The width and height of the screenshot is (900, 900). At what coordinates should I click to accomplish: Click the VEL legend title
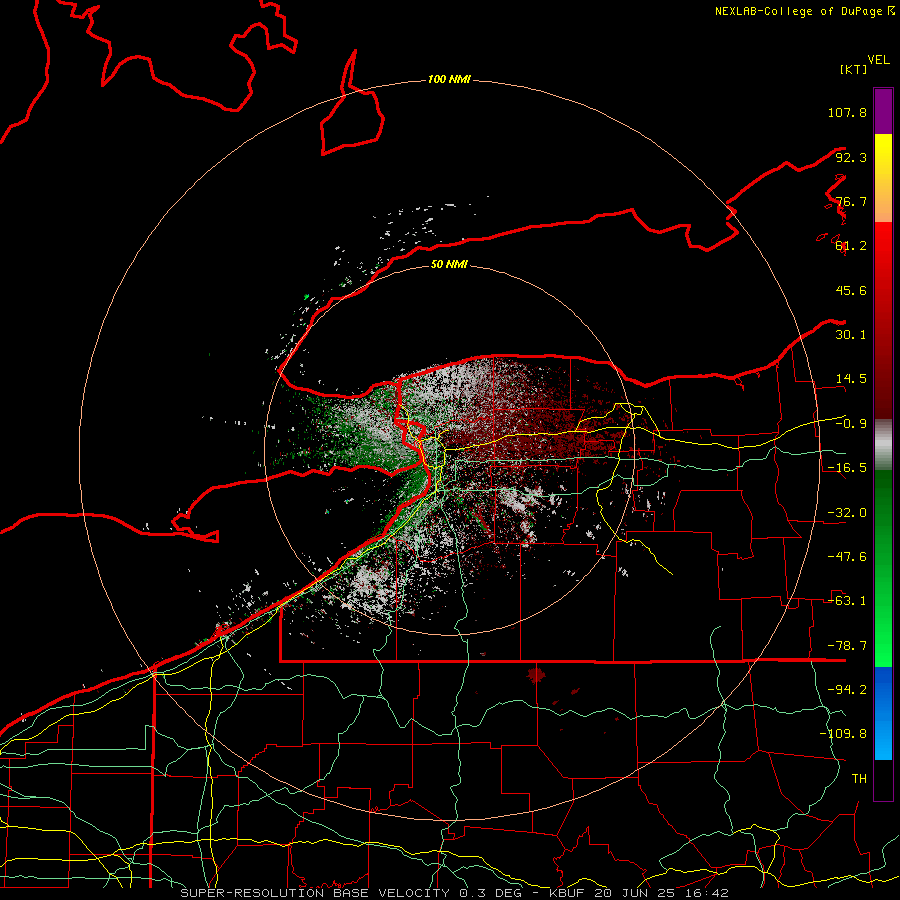point(878,60)
